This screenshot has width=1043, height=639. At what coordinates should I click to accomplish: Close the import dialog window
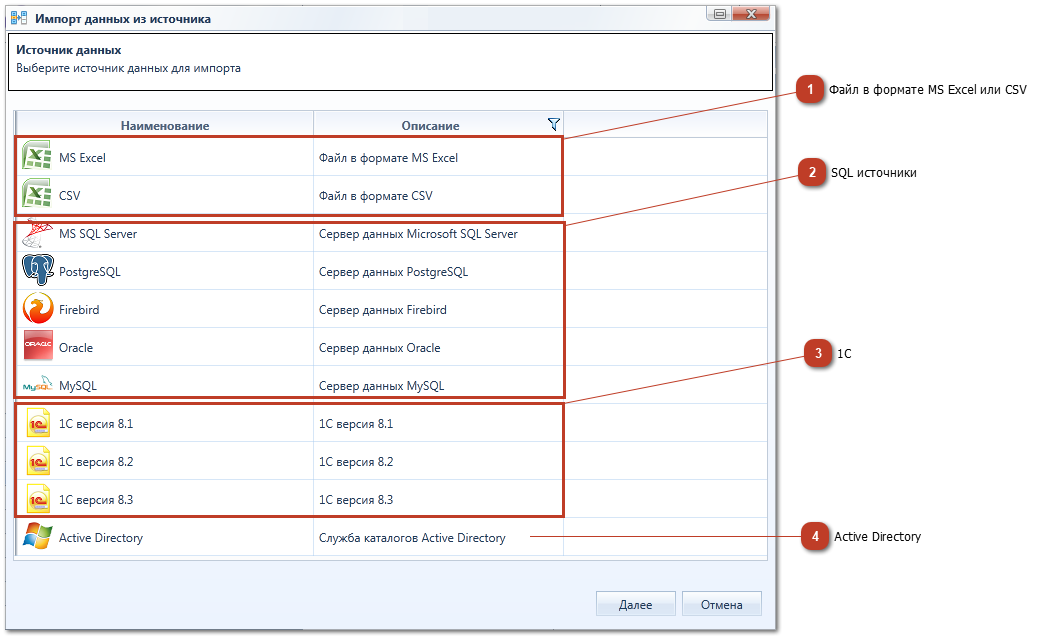pyautogui.click(x=751, y=14)
